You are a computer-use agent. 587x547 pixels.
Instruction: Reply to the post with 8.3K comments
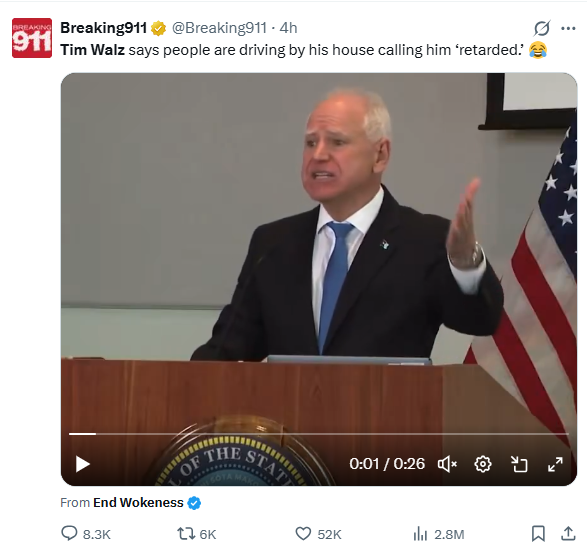click(86, 534)
